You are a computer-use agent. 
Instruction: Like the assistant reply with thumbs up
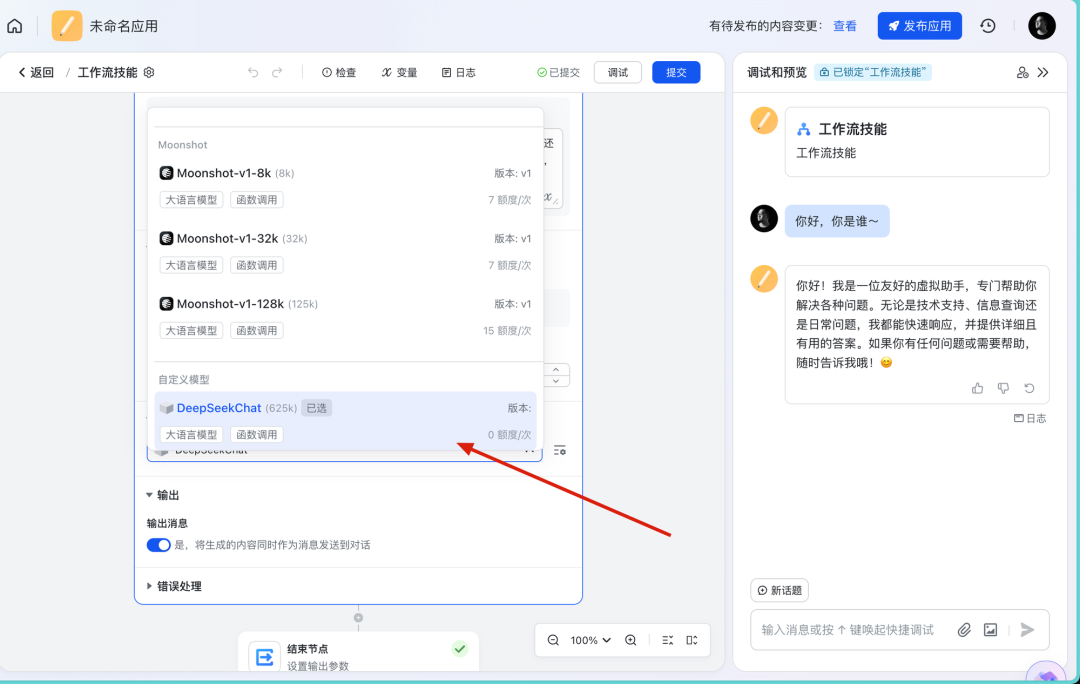coord(977,388)
